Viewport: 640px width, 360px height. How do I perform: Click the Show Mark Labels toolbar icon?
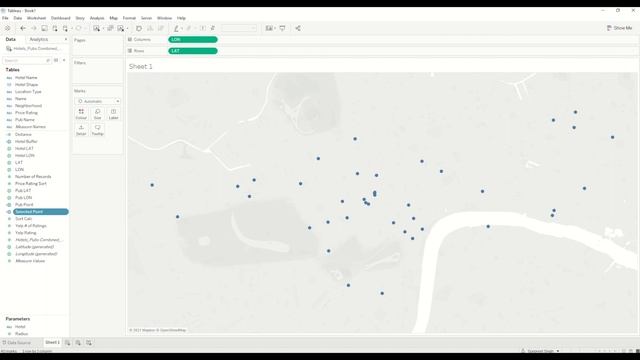click(x=202, y=28)
